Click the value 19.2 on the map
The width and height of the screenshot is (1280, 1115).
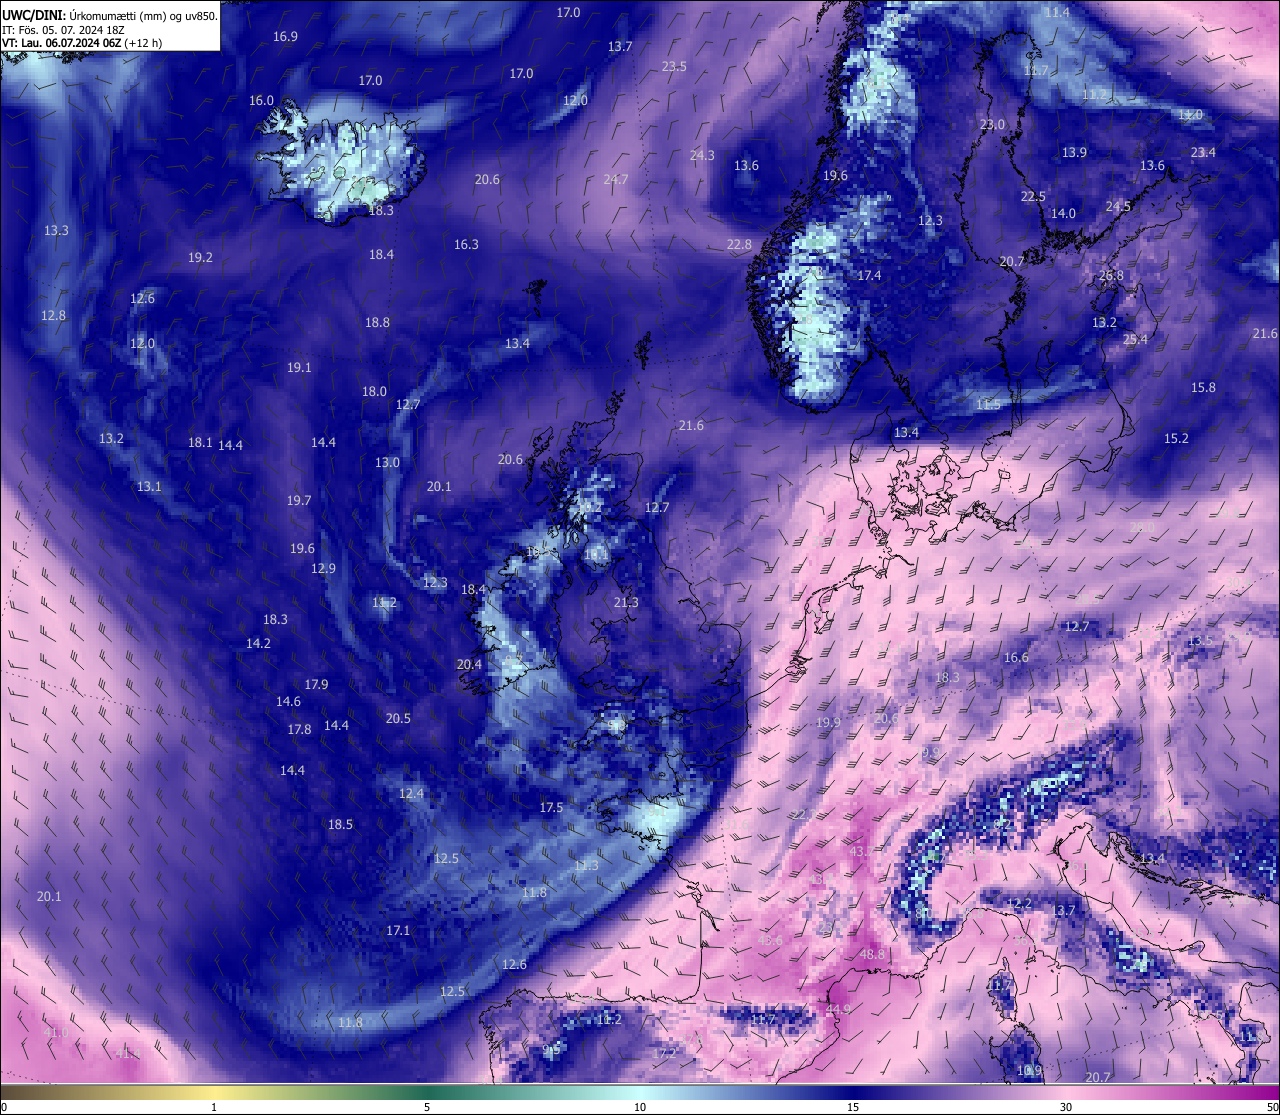(200, 257)
